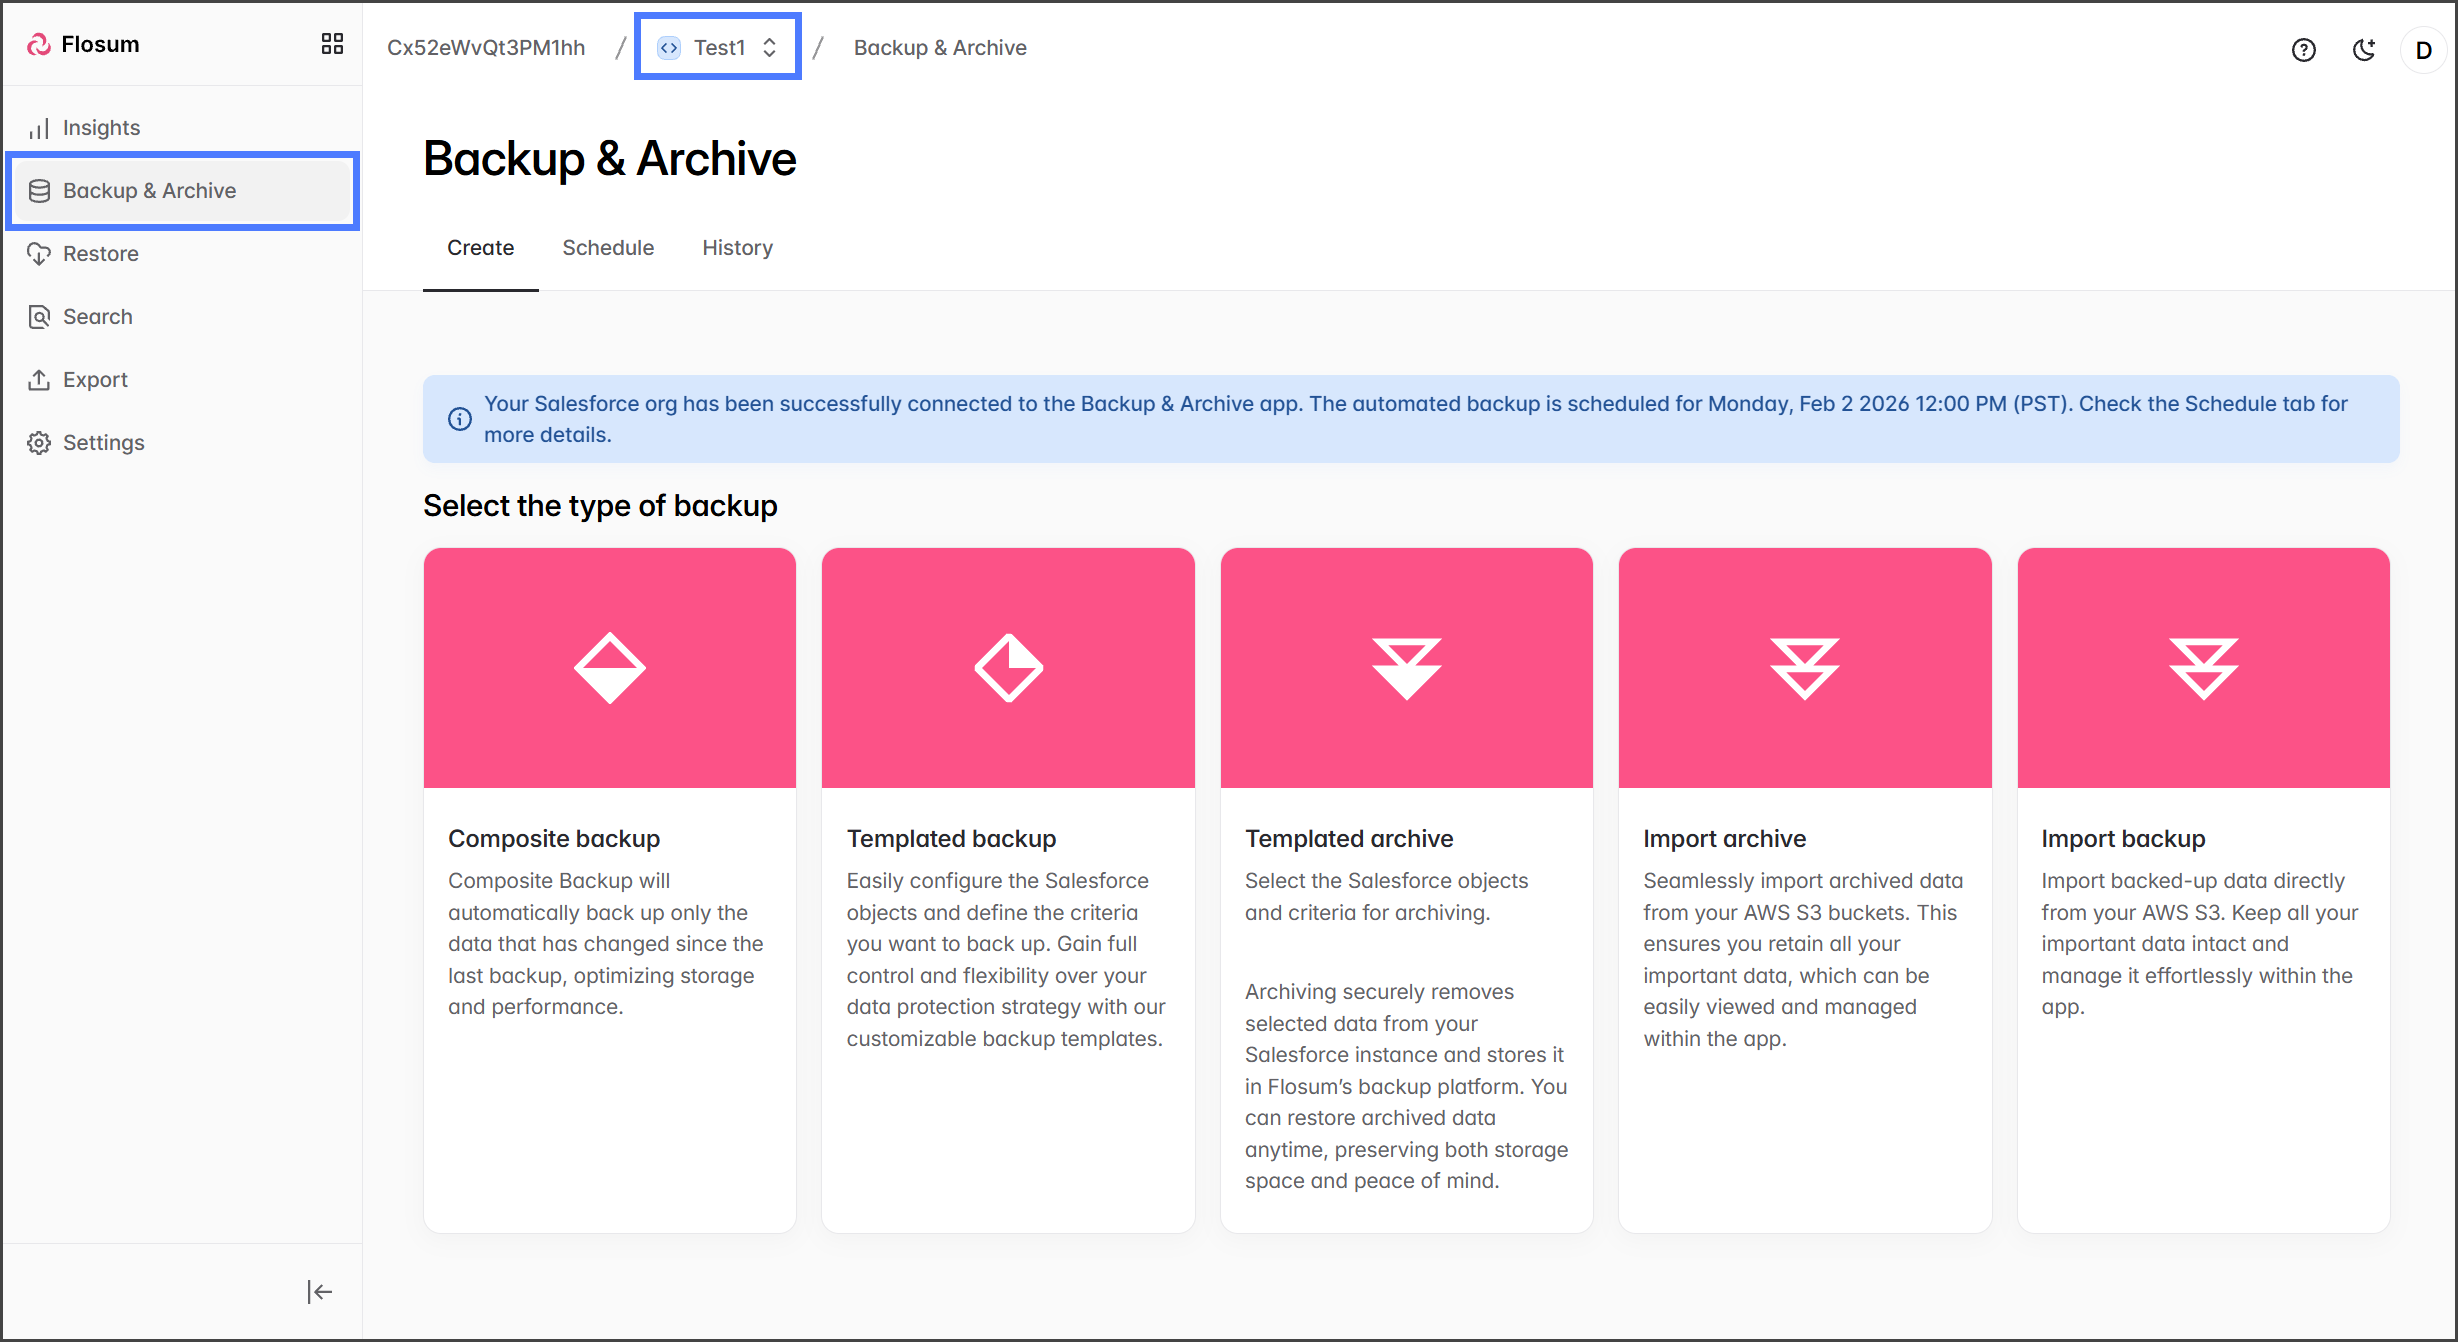Click the Templated archive arrow icon

click(1406, 668)
